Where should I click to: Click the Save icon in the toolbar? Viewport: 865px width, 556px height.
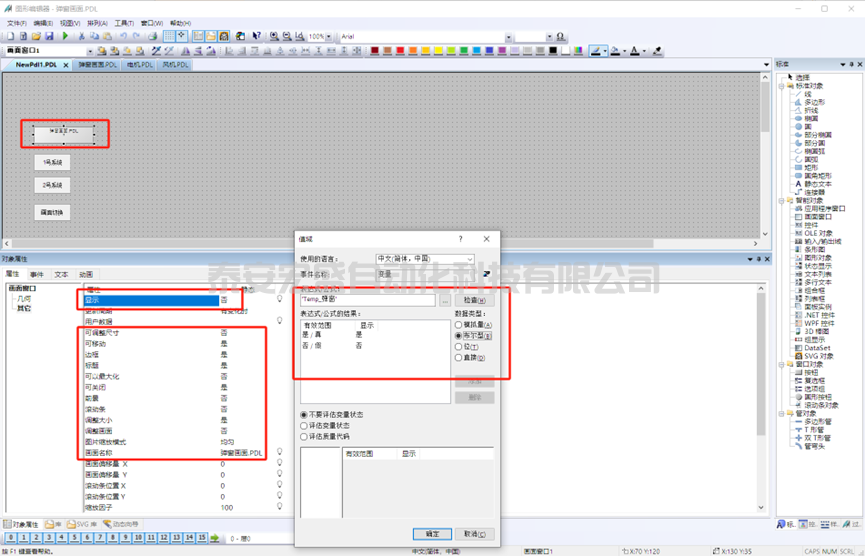49,37
